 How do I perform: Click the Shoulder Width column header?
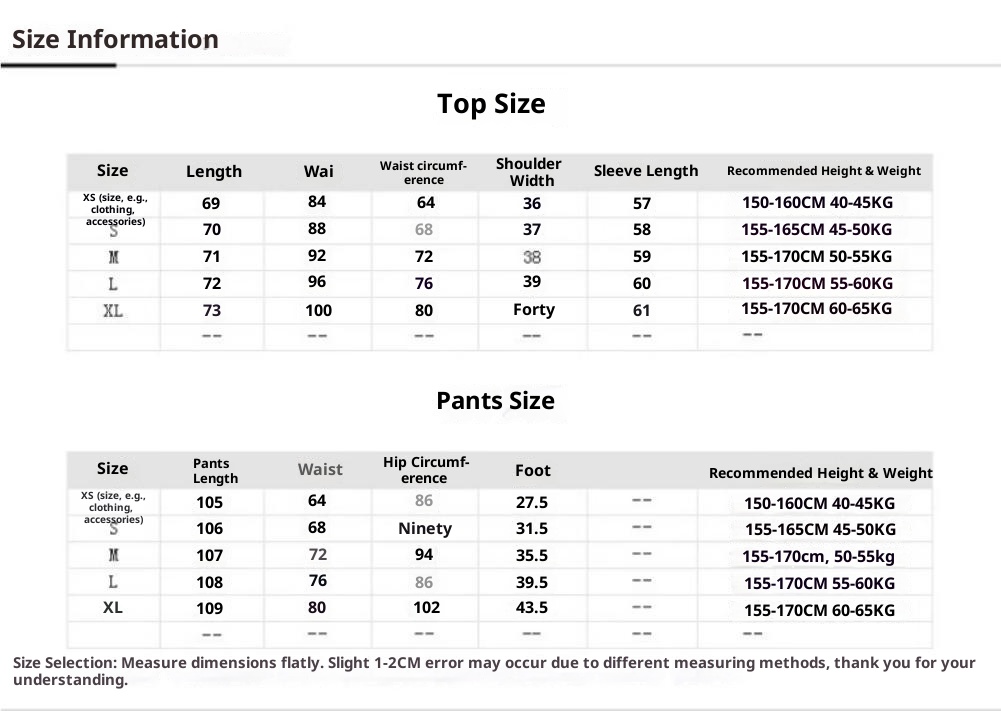click(529, 172)
